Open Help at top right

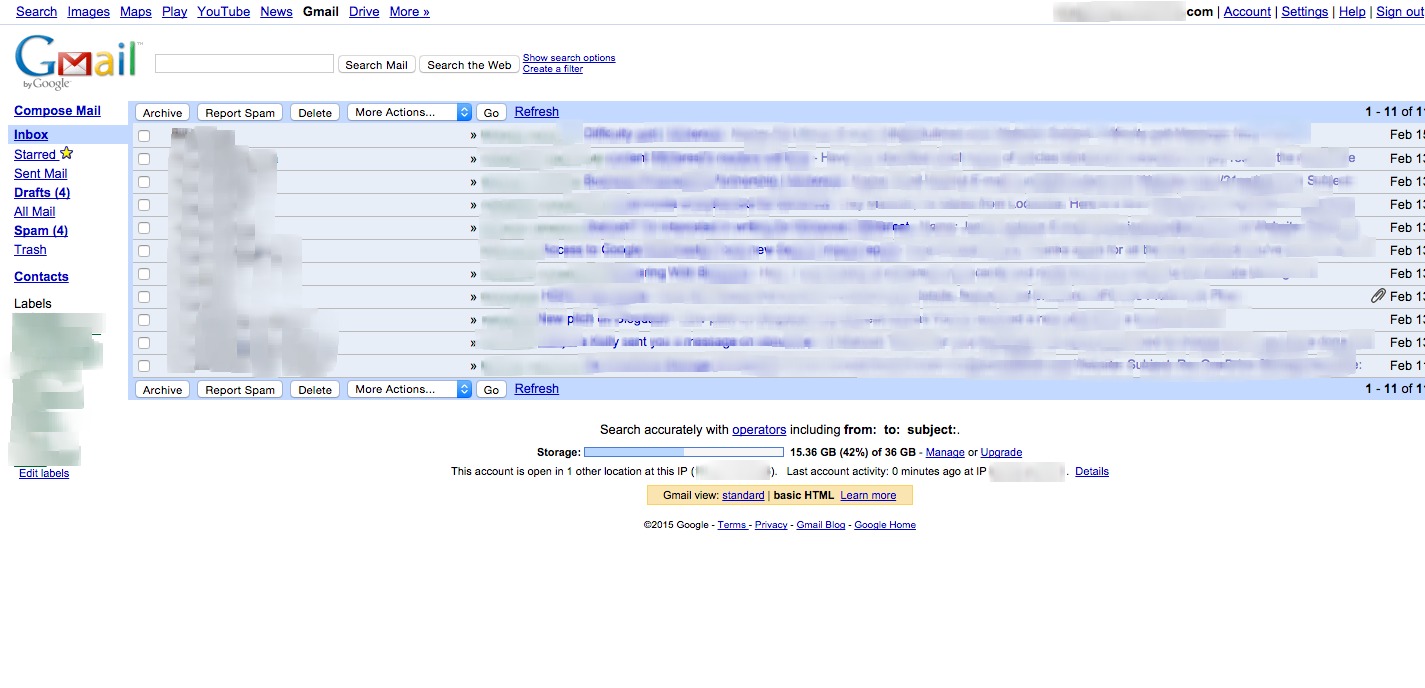[1352, 12]
